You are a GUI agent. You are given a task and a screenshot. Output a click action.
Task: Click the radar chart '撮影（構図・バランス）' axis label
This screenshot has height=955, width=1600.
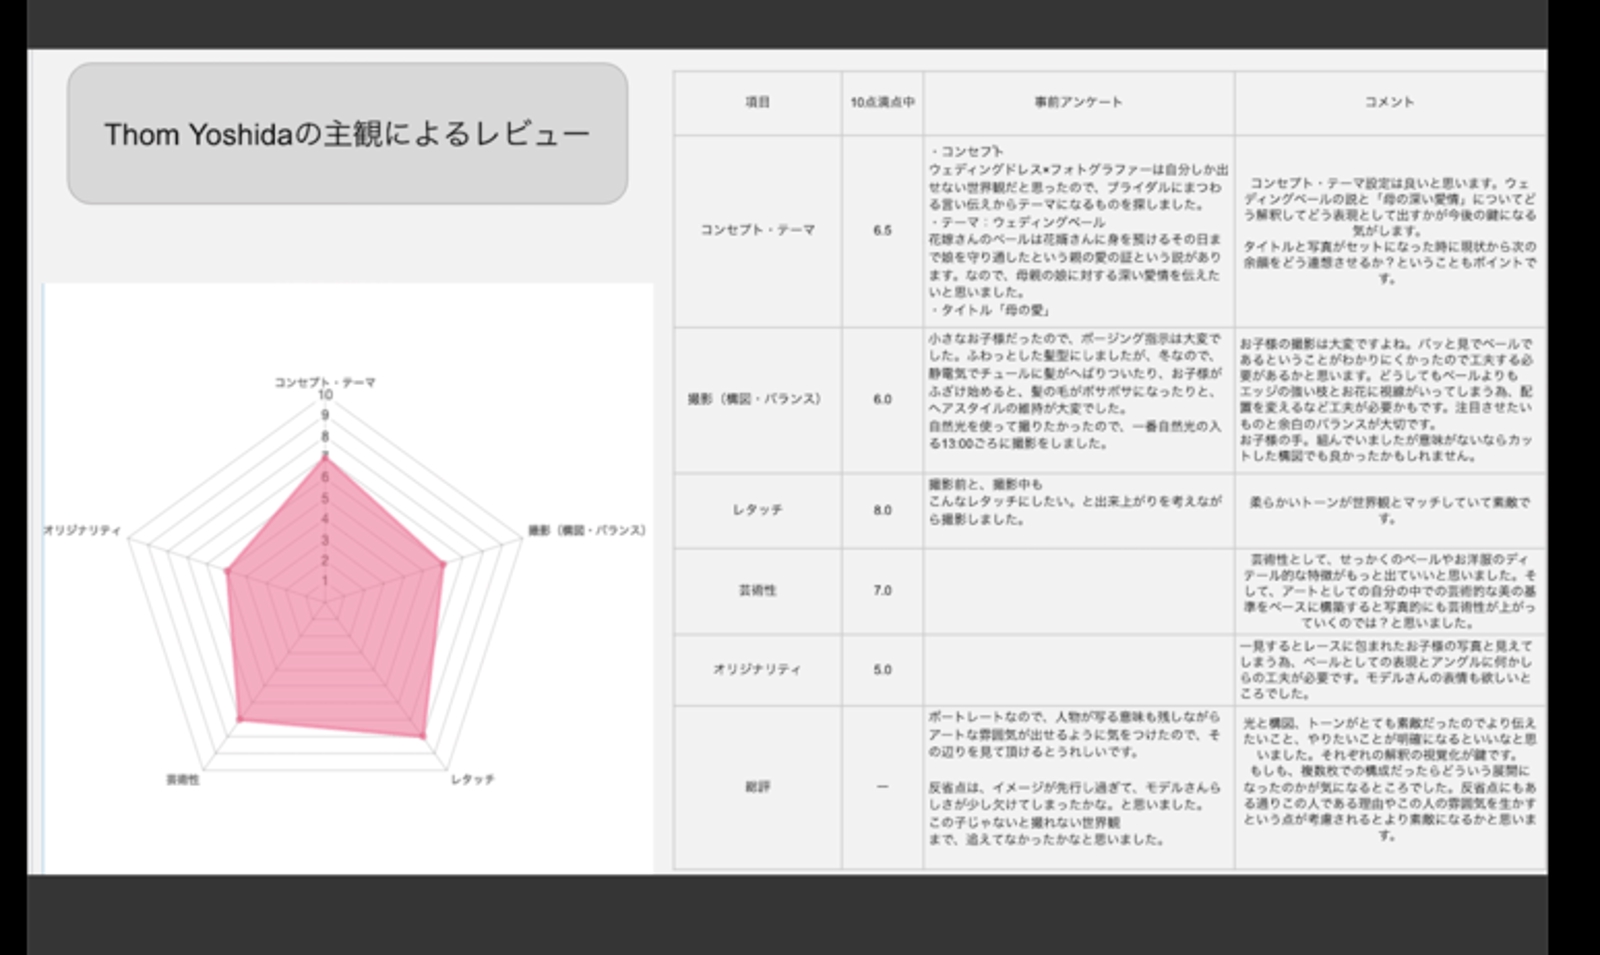click(x=587, y=530)
